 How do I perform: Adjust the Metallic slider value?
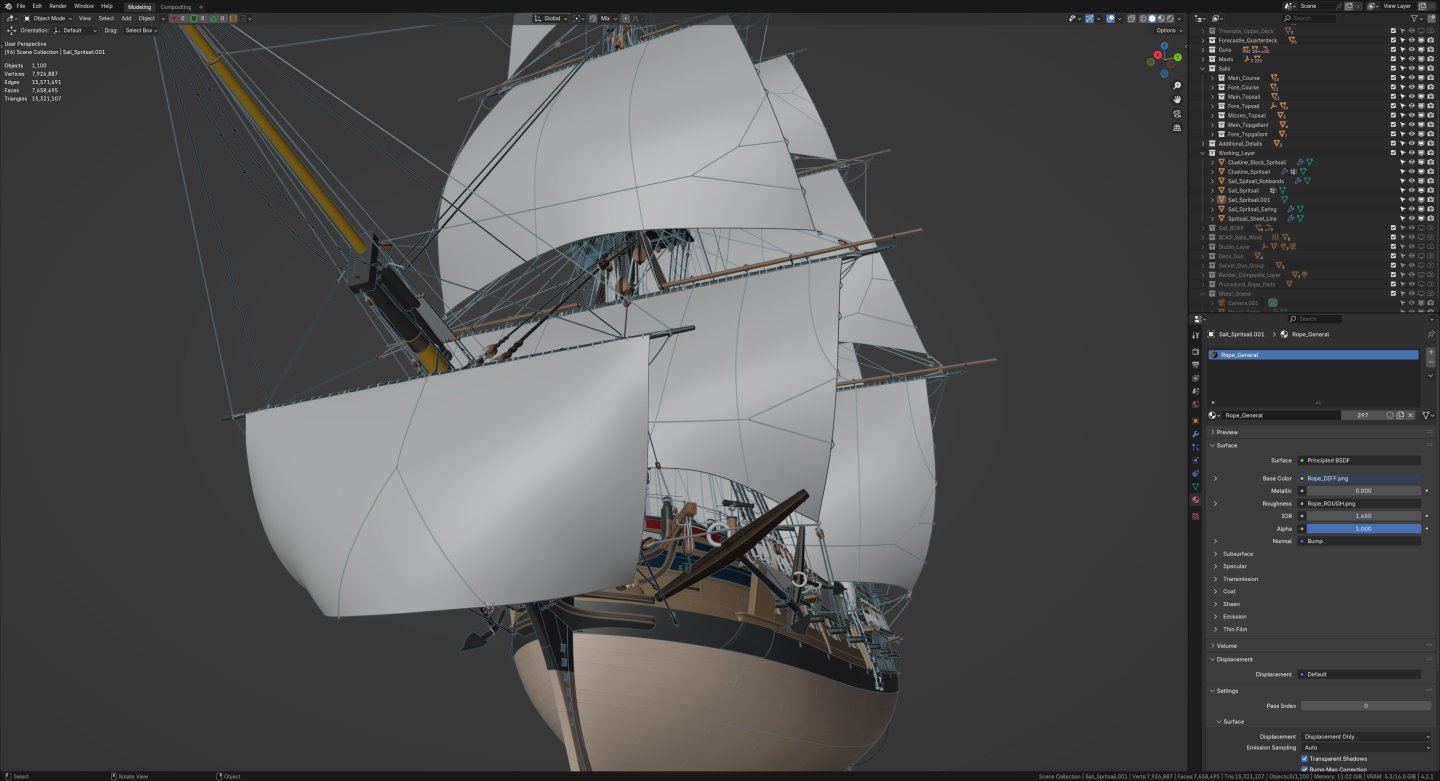click(x=1363, y=491)
